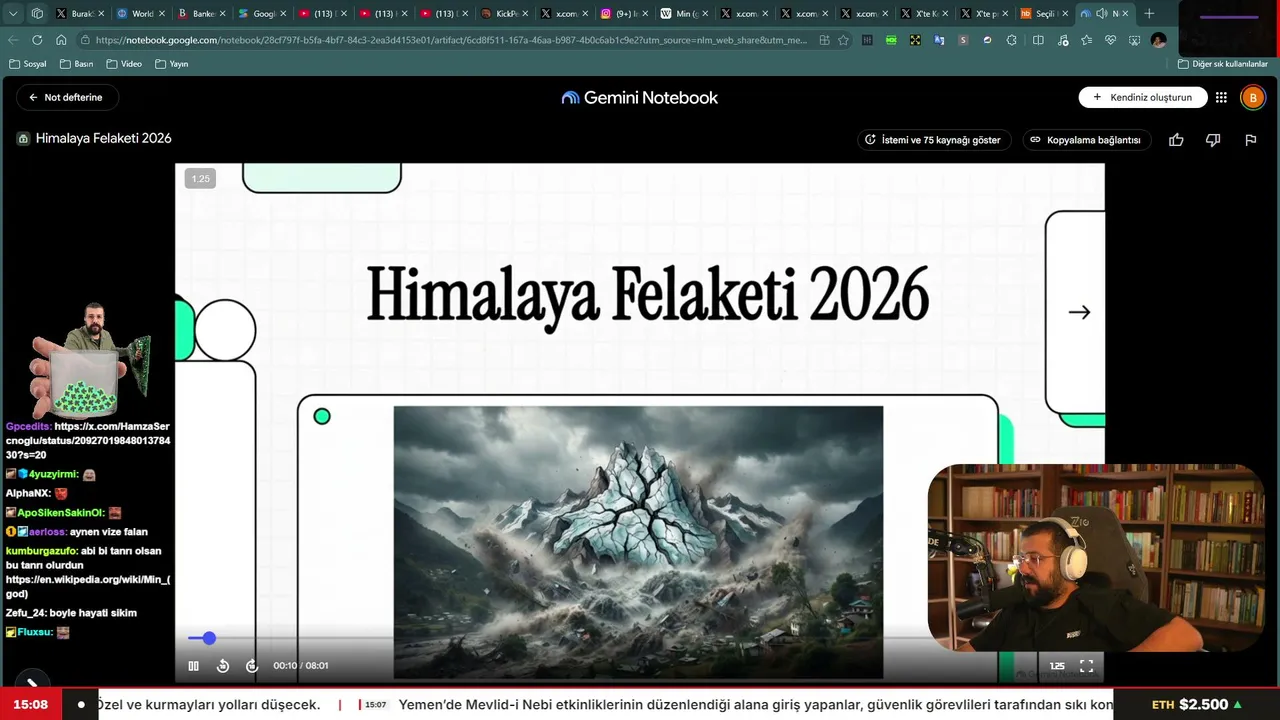Click the ETH $2.500 price ticker

1196,704
